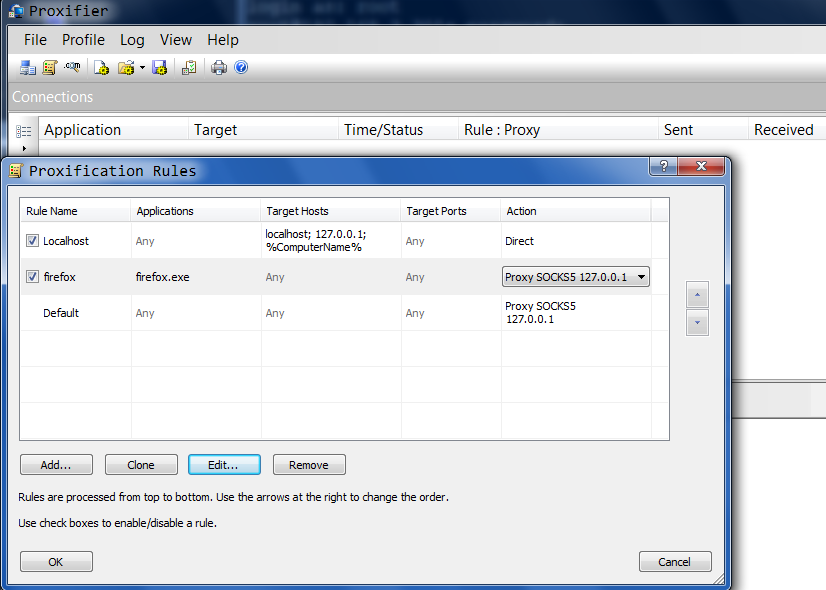Select the Default rule row name

point(61,313)
